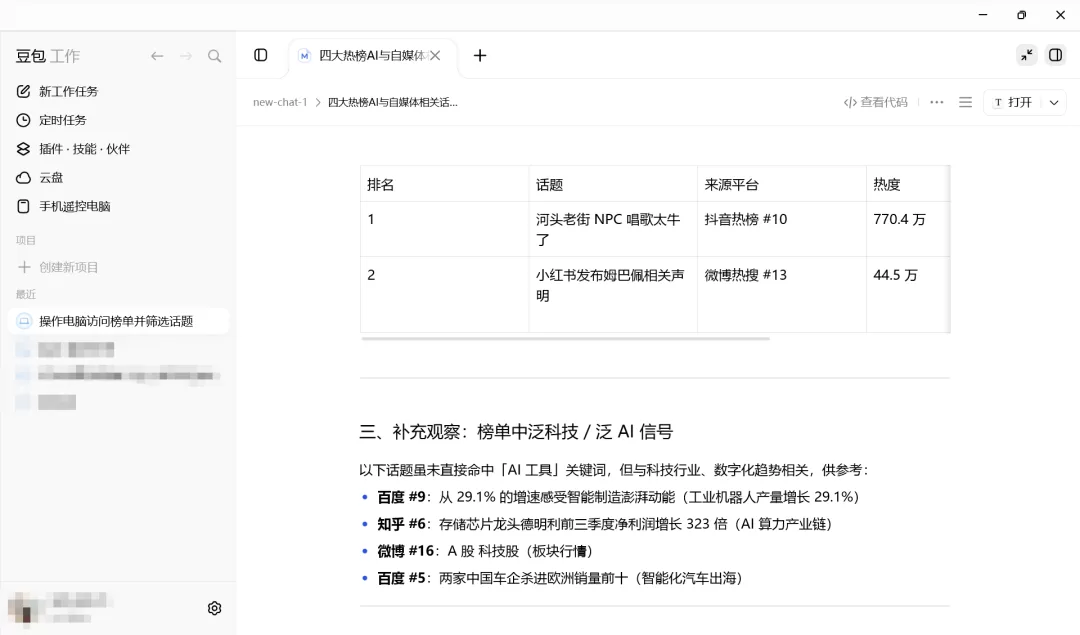Go back with the left arrow icon

[x=157, y=56]
